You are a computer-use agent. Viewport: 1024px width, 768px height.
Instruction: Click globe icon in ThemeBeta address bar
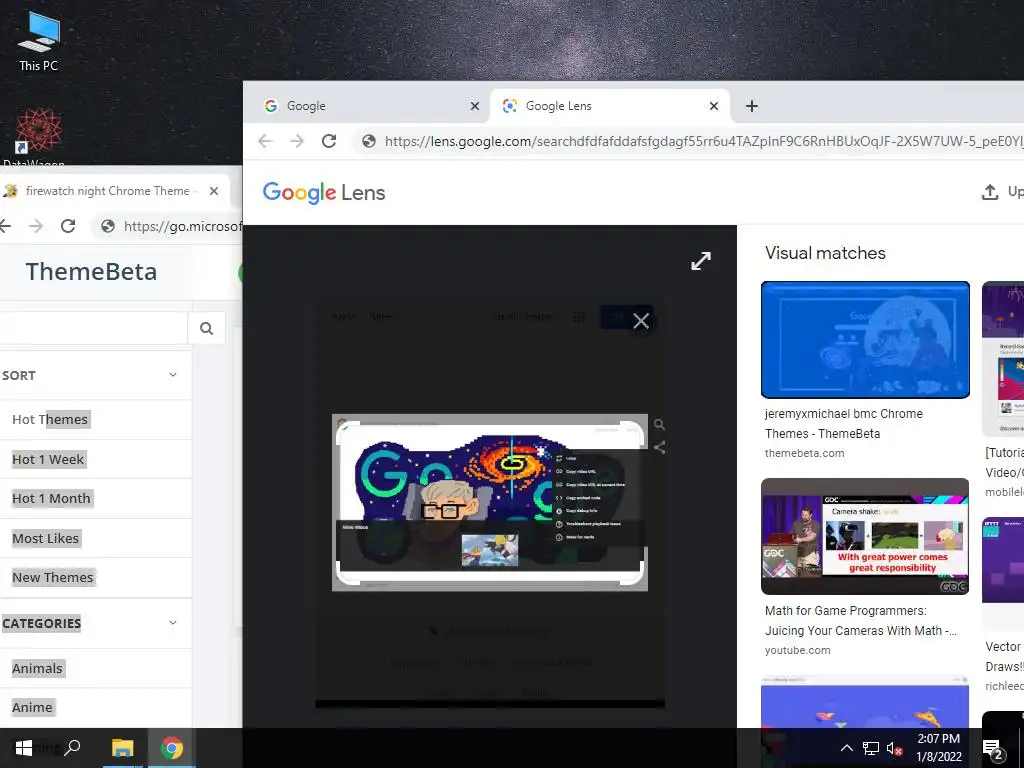click(x=108, y=226)
